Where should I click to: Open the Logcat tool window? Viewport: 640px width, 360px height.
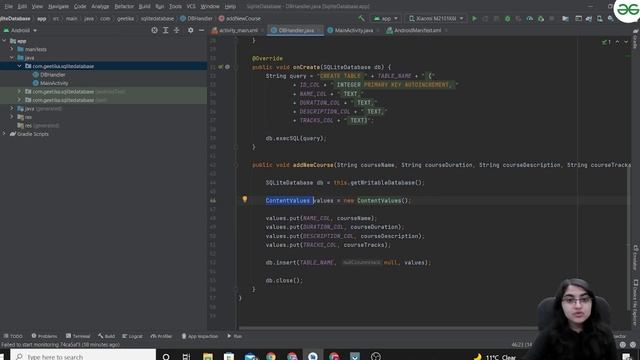coord(132,336)
